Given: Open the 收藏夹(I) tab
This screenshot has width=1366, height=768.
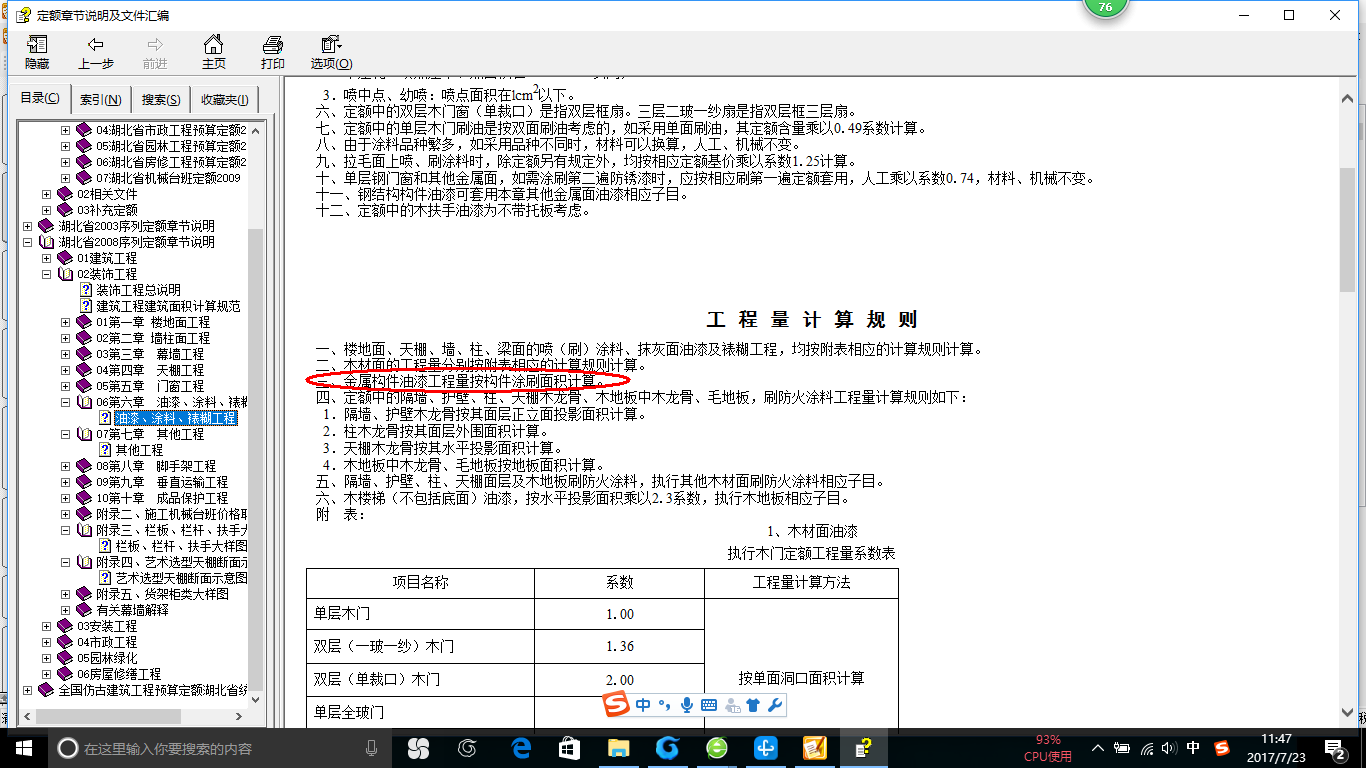Looking at the screenshot, I should pos(226,99).
